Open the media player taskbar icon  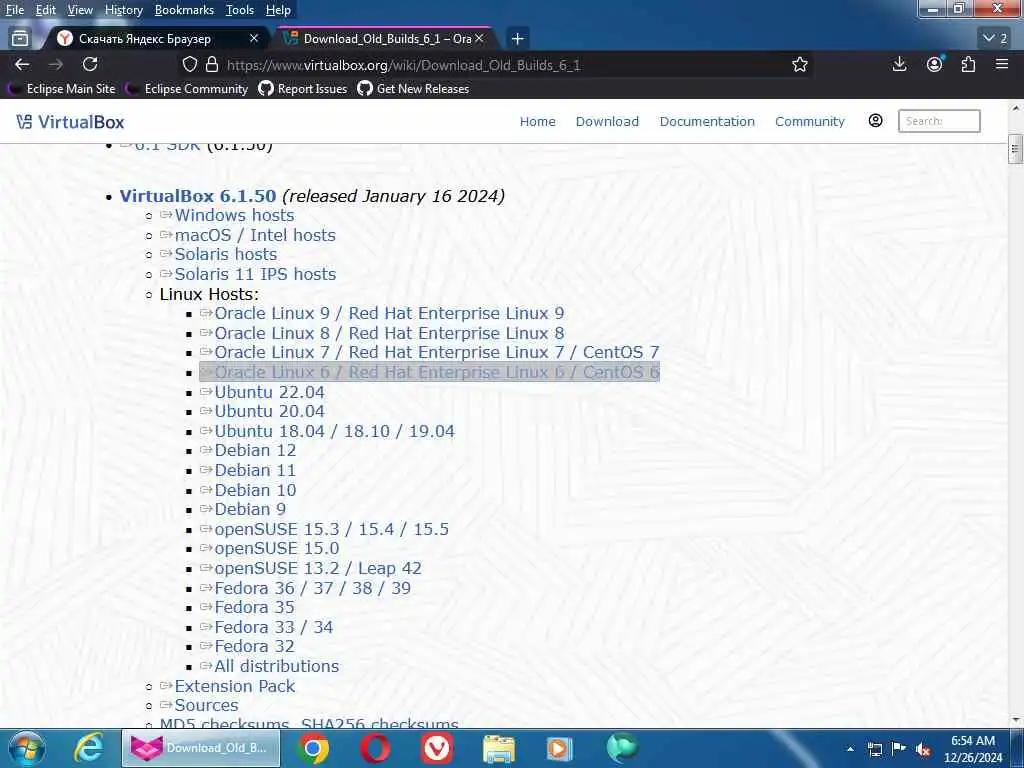click(x=560, y=748)
